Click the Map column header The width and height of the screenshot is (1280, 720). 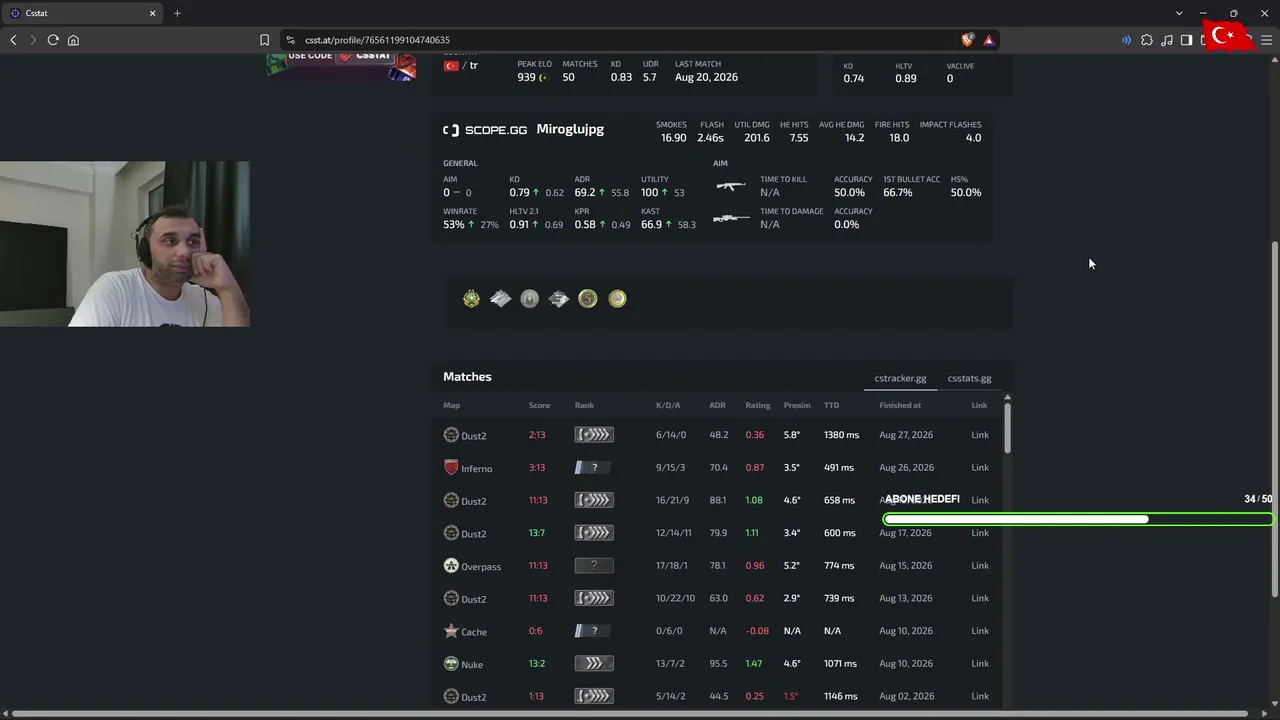pos(452,406)
